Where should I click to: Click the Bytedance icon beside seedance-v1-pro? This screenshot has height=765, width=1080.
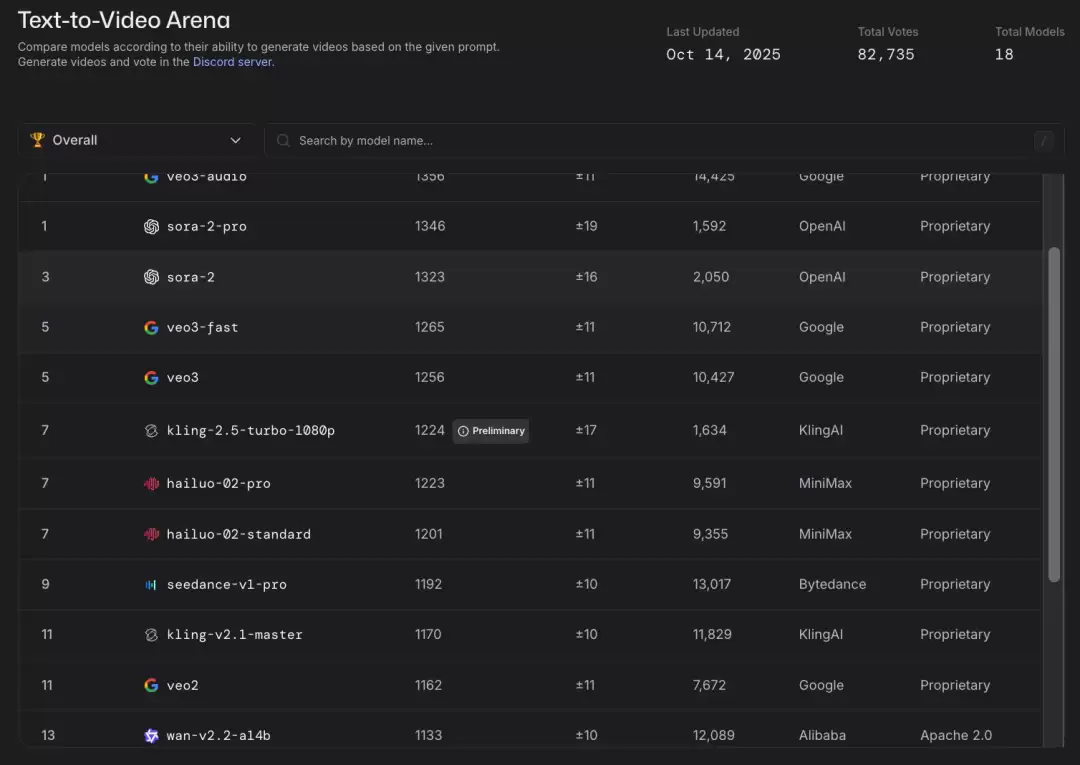click(151, 585)
